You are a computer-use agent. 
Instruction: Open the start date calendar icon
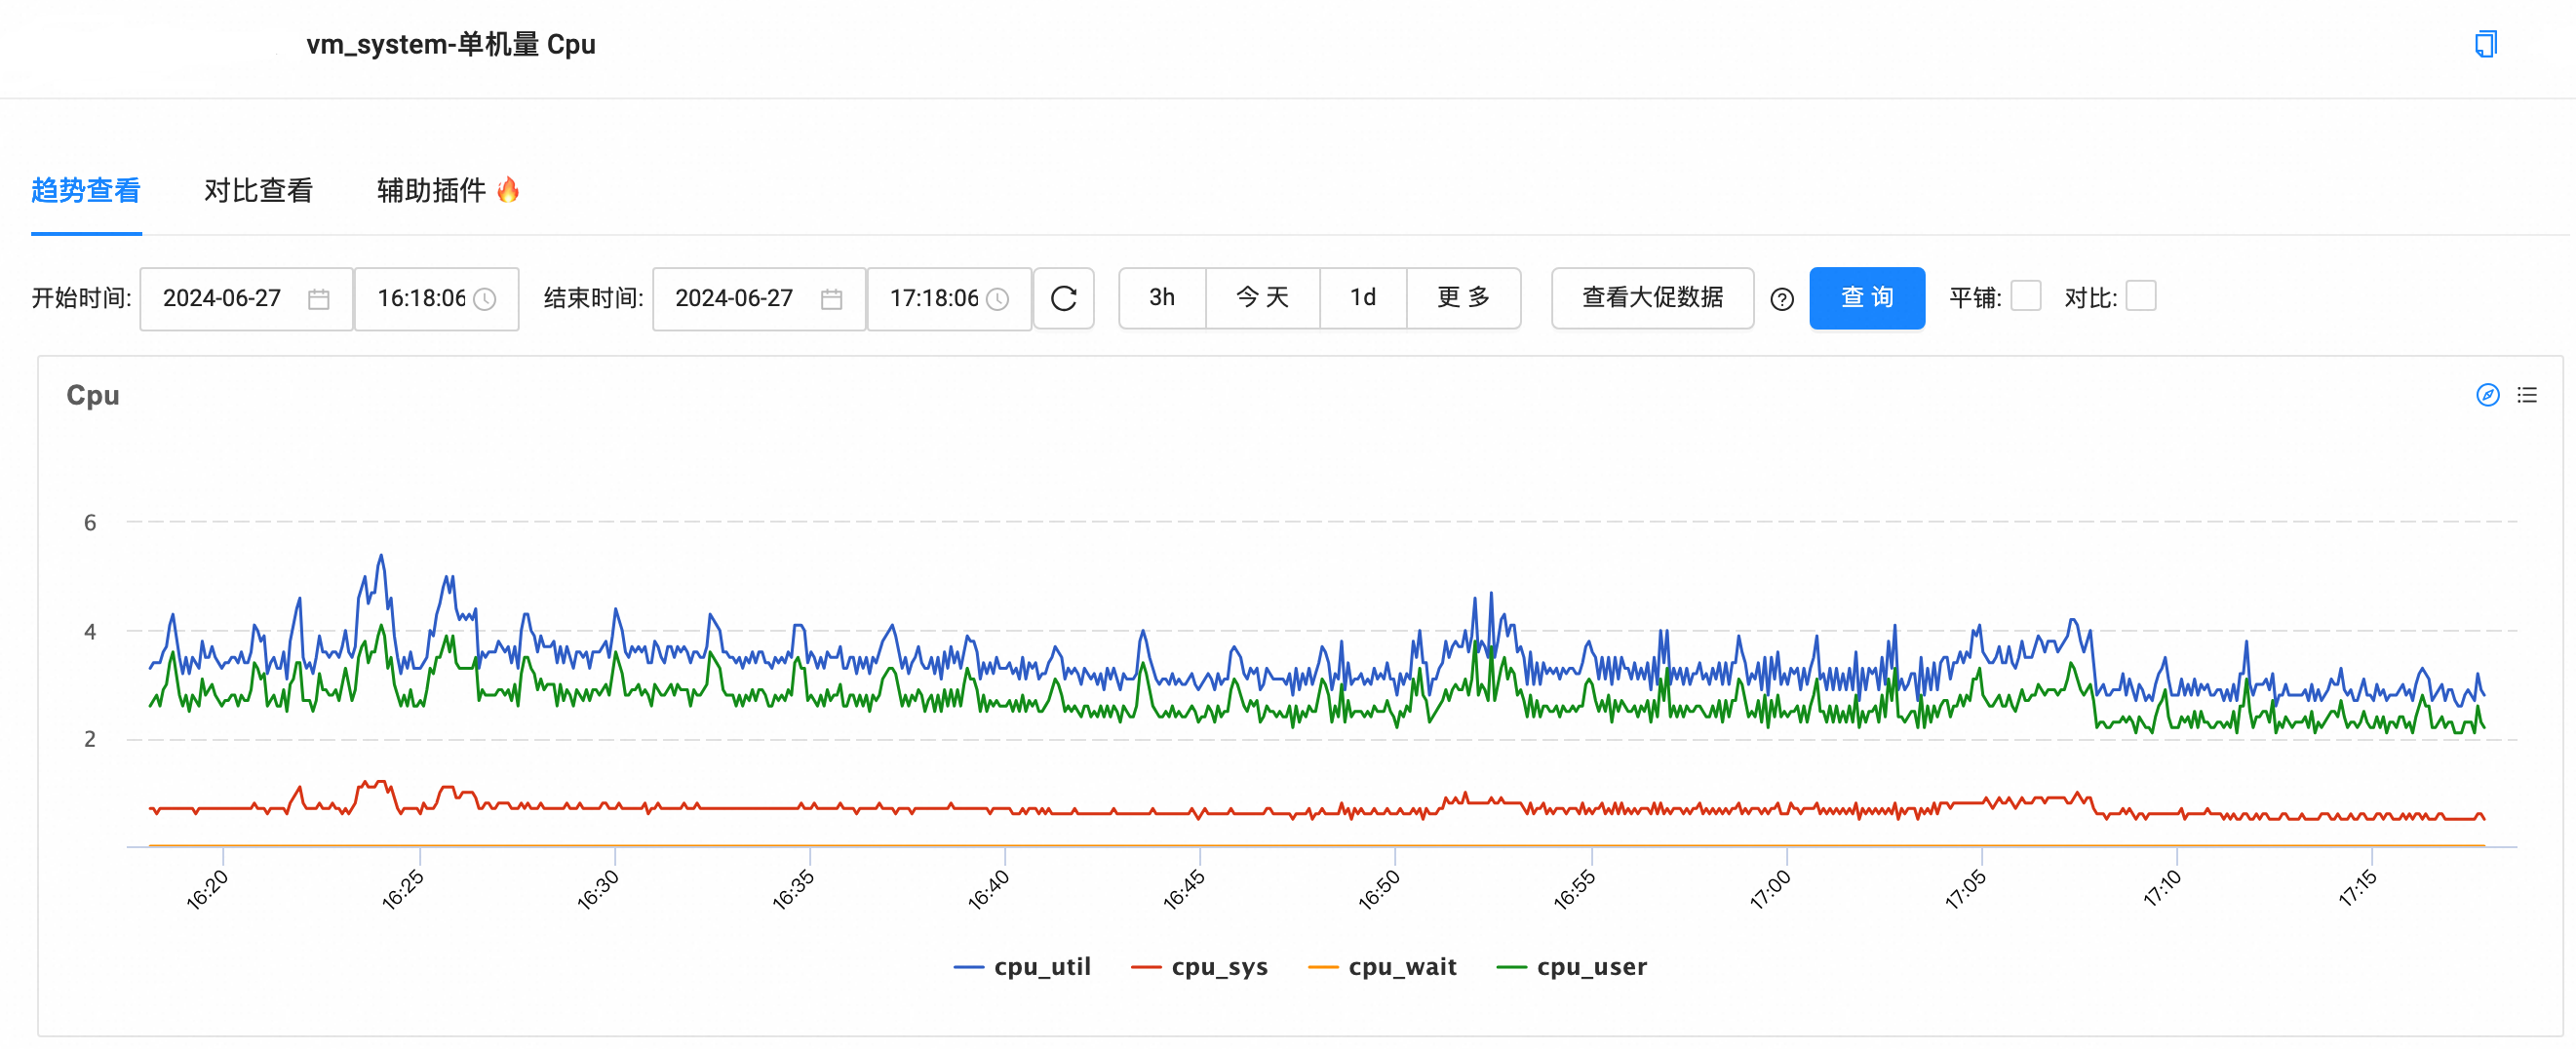[319, 299]
